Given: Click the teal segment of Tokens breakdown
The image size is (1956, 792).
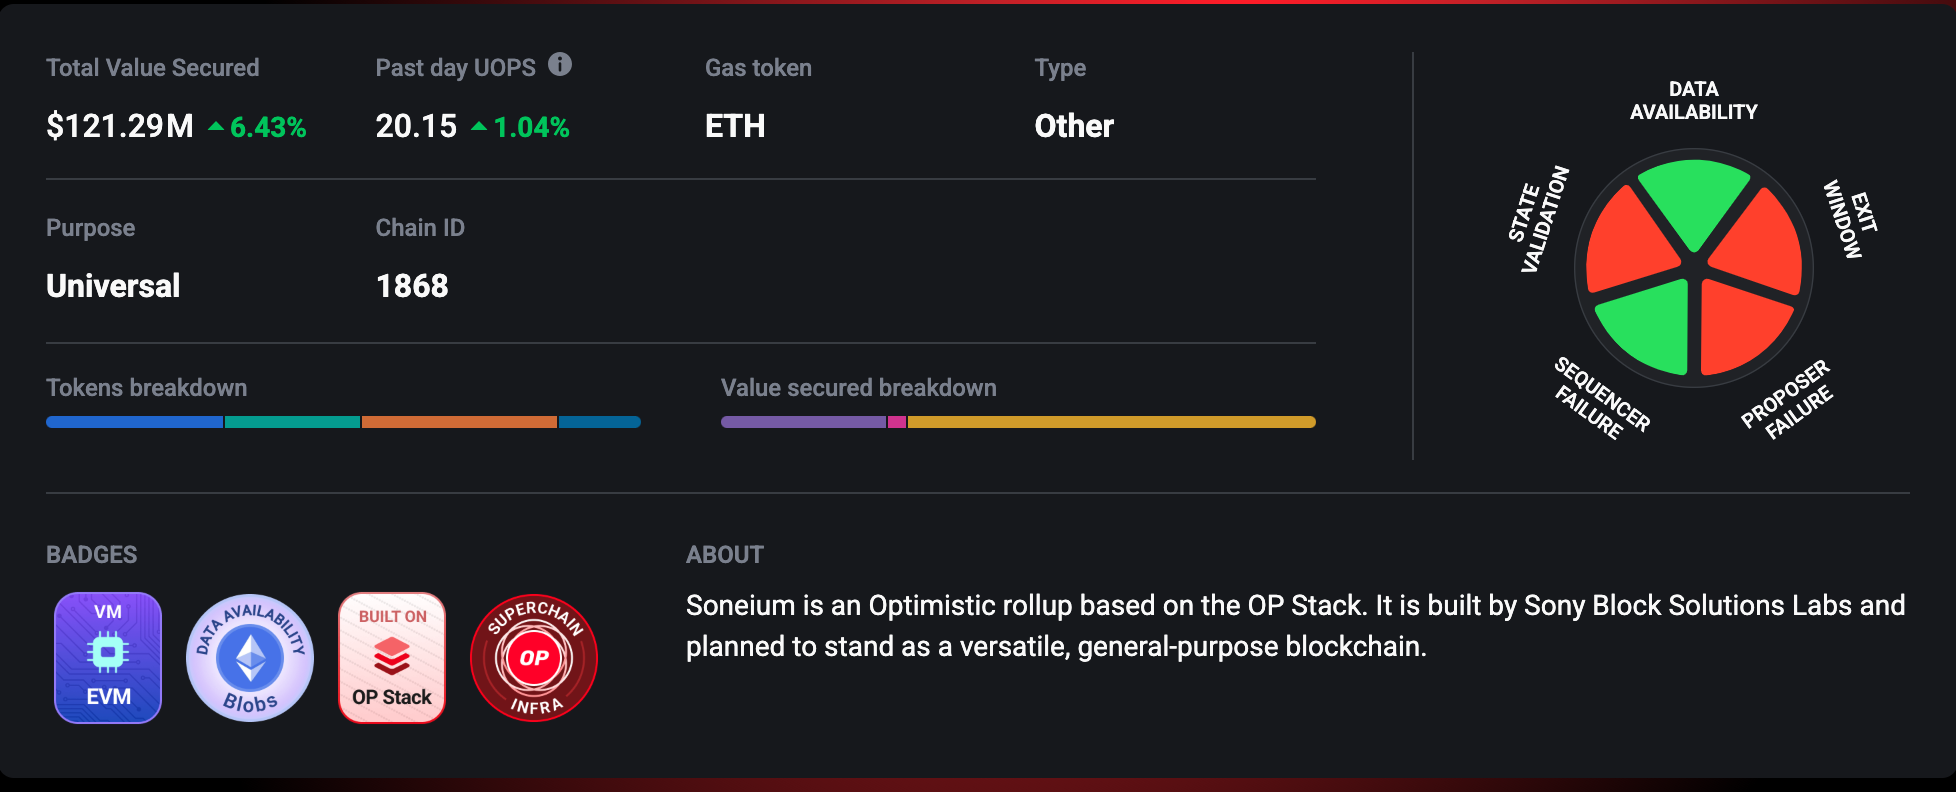Looking at the screenshot, I should 292,422.
